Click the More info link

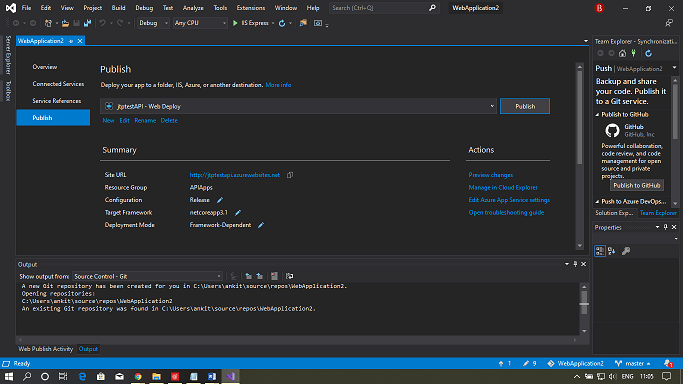click(278, 85)
